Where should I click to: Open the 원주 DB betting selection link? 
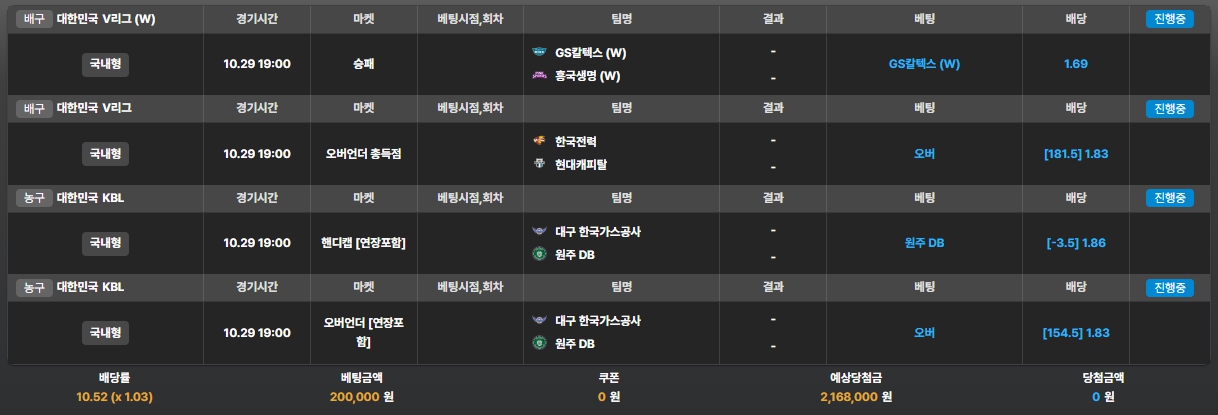(924, 243)
